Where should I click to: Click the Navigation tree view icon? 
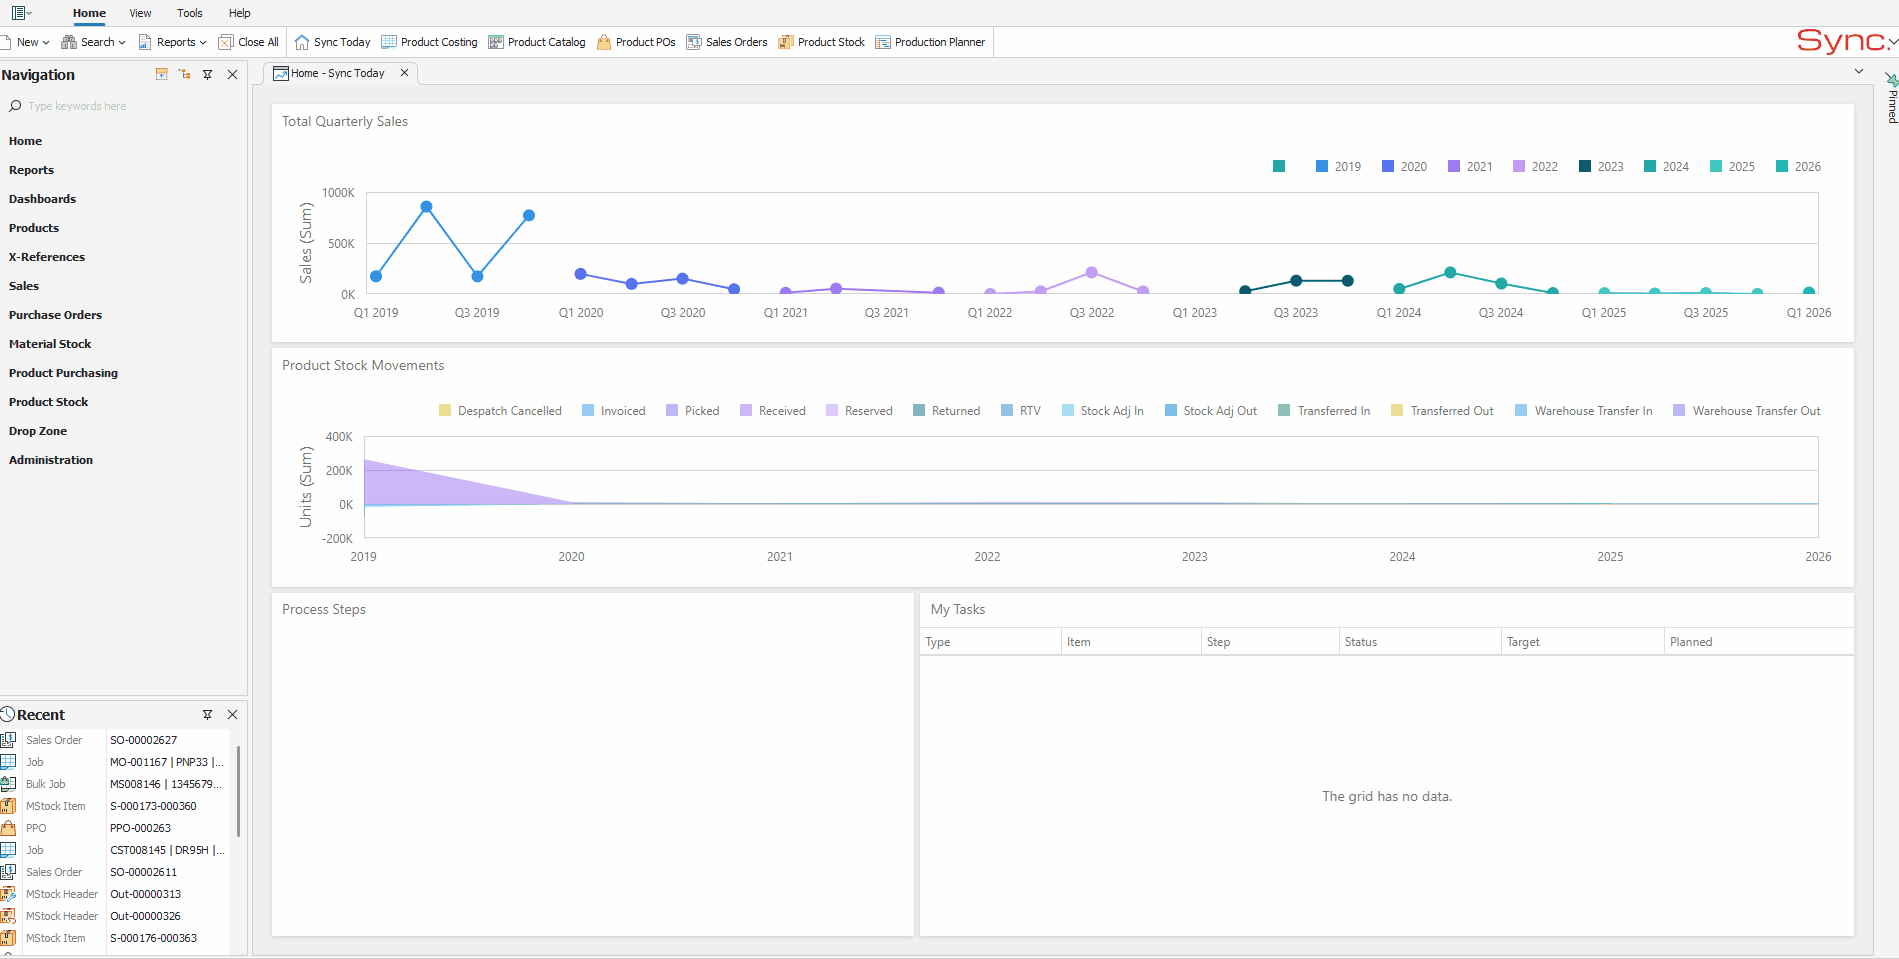pos(185,74)
